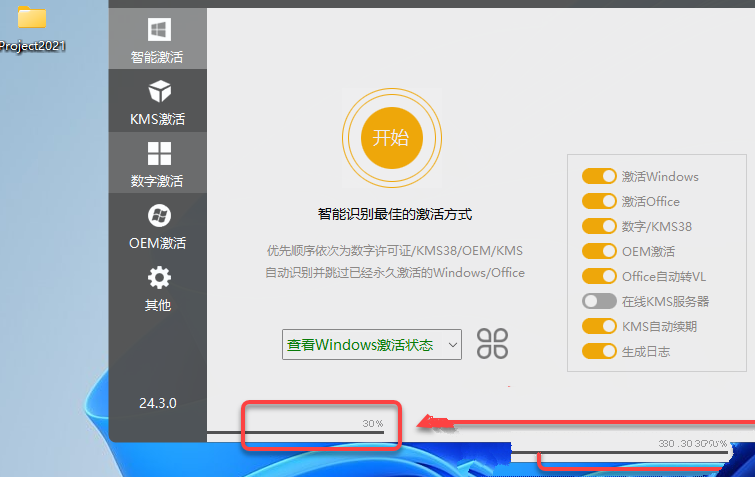This screenshot has height=477, width=755.
Task: Toggle the KMS自动续期 switch
Action: pyautogui.click(x=599, y=326)
